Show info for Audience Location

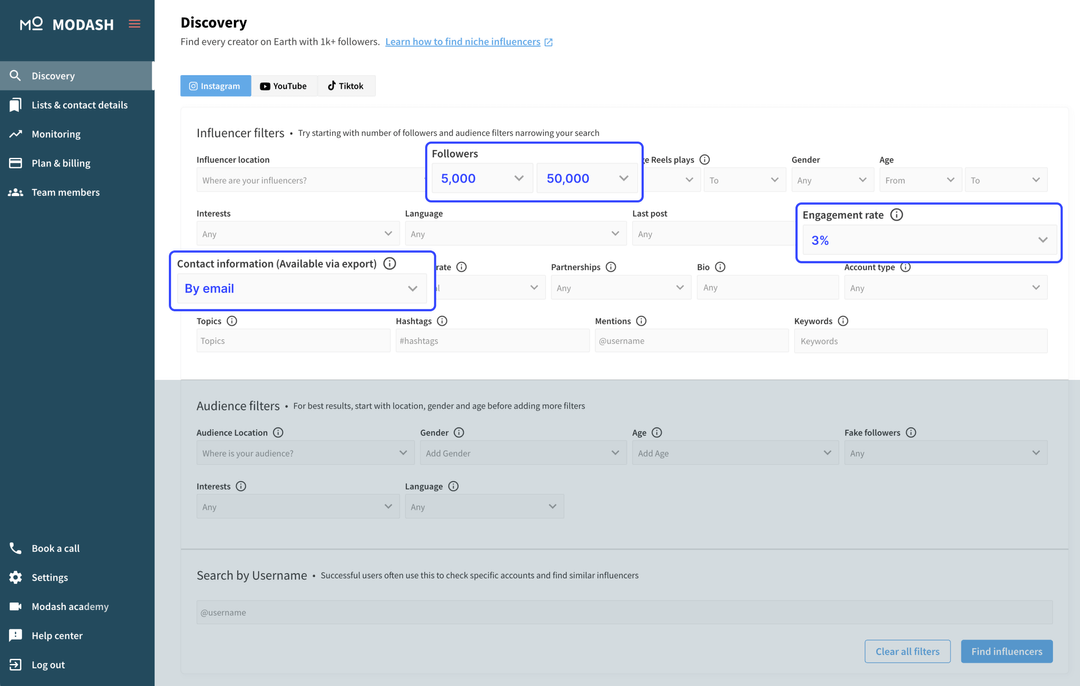[x=278, y=433]
